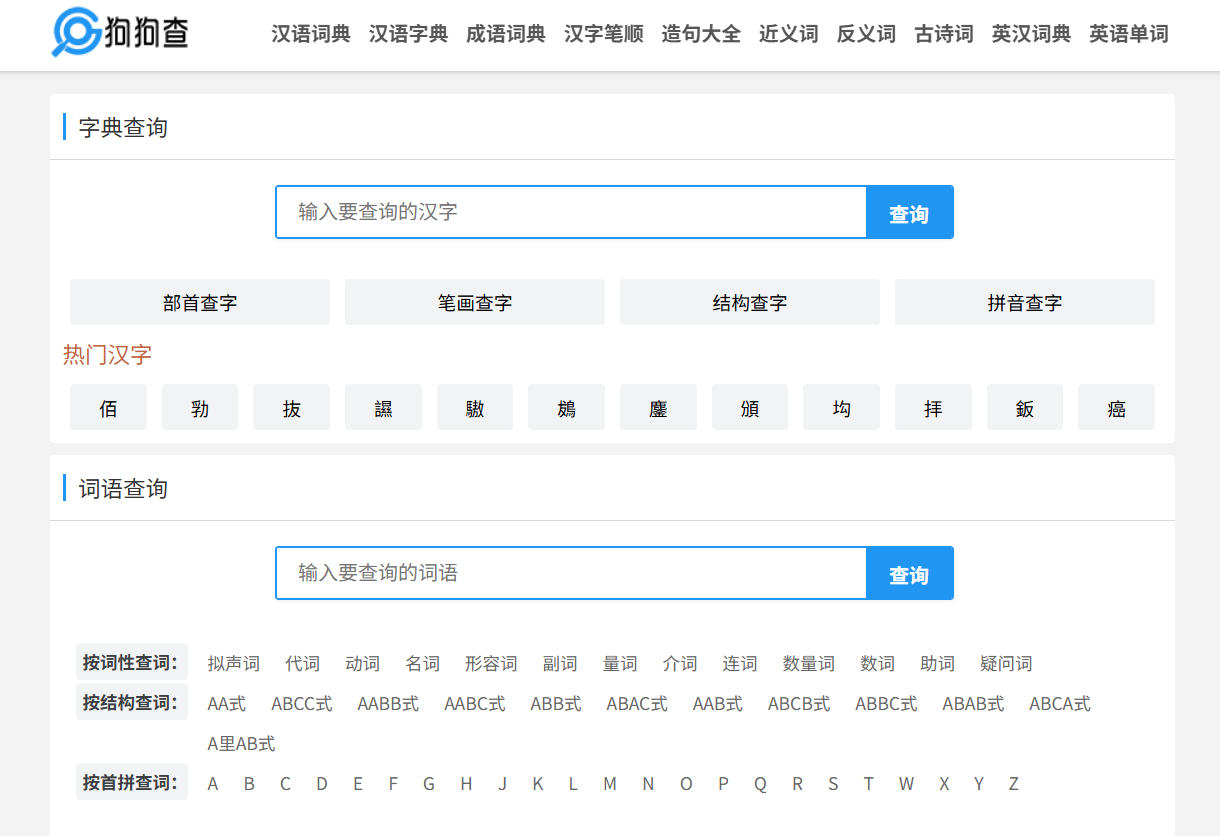This screenshot has width=1220, height=836.
Task: Choose pinyin initial letter G
Action: pos(429,783)
